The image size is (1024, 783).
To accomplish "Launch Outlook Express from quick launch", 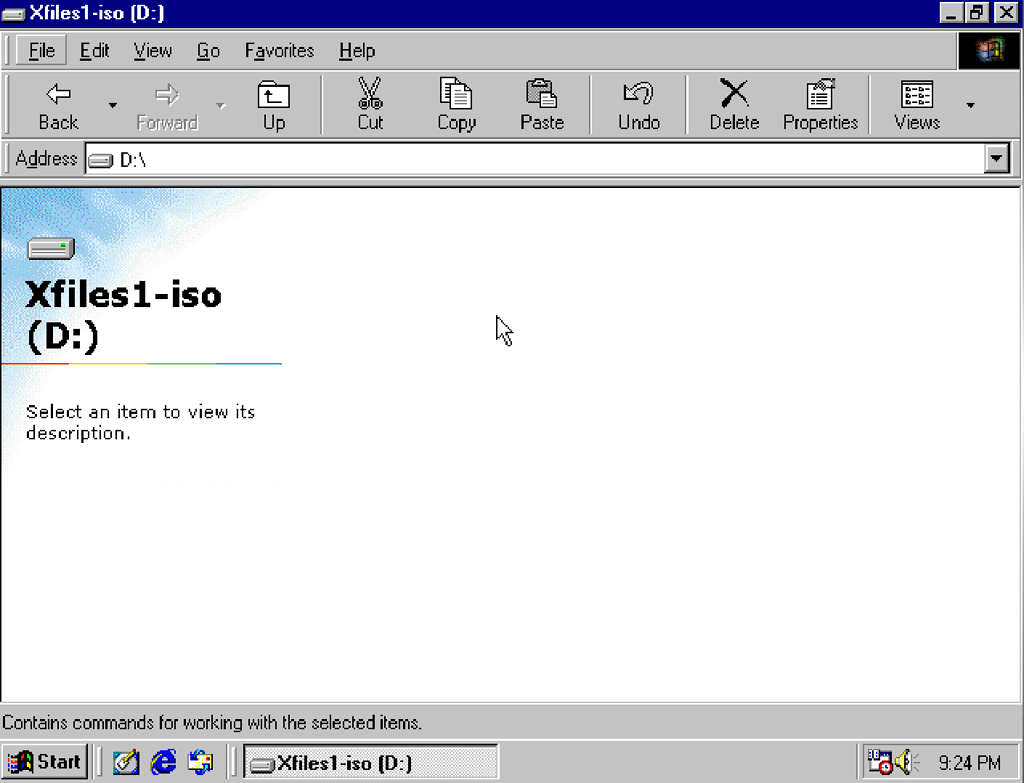I will tap(200, 761).
